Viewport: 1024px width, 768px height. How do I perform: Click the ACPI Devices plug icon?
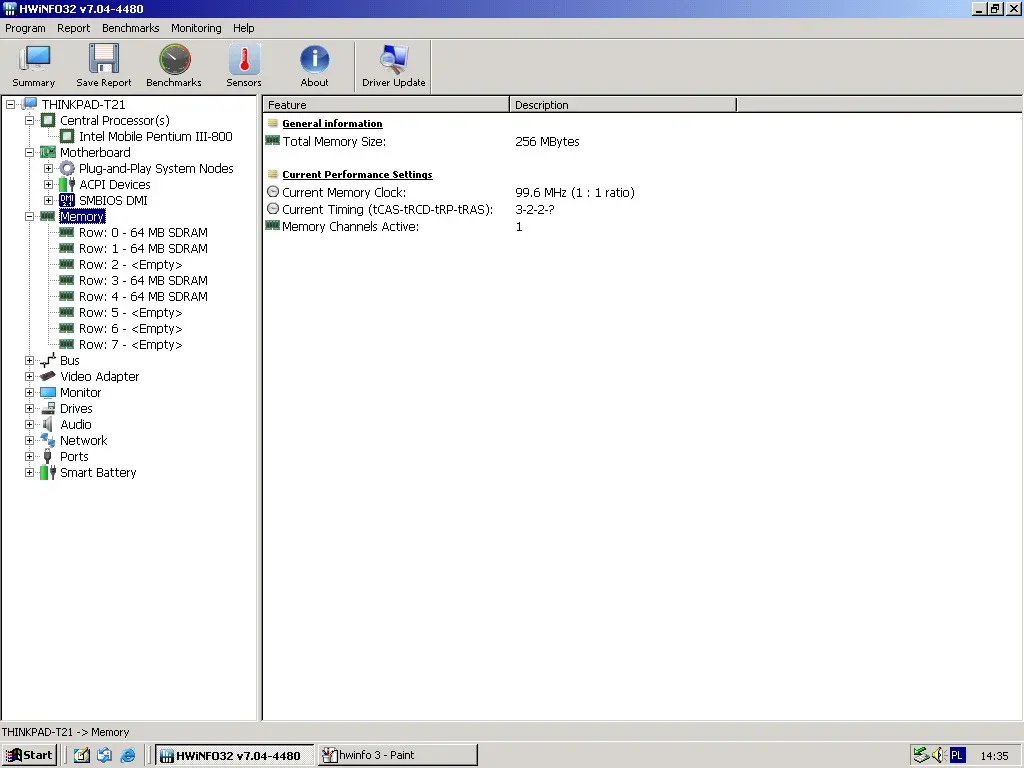point(67,184)
